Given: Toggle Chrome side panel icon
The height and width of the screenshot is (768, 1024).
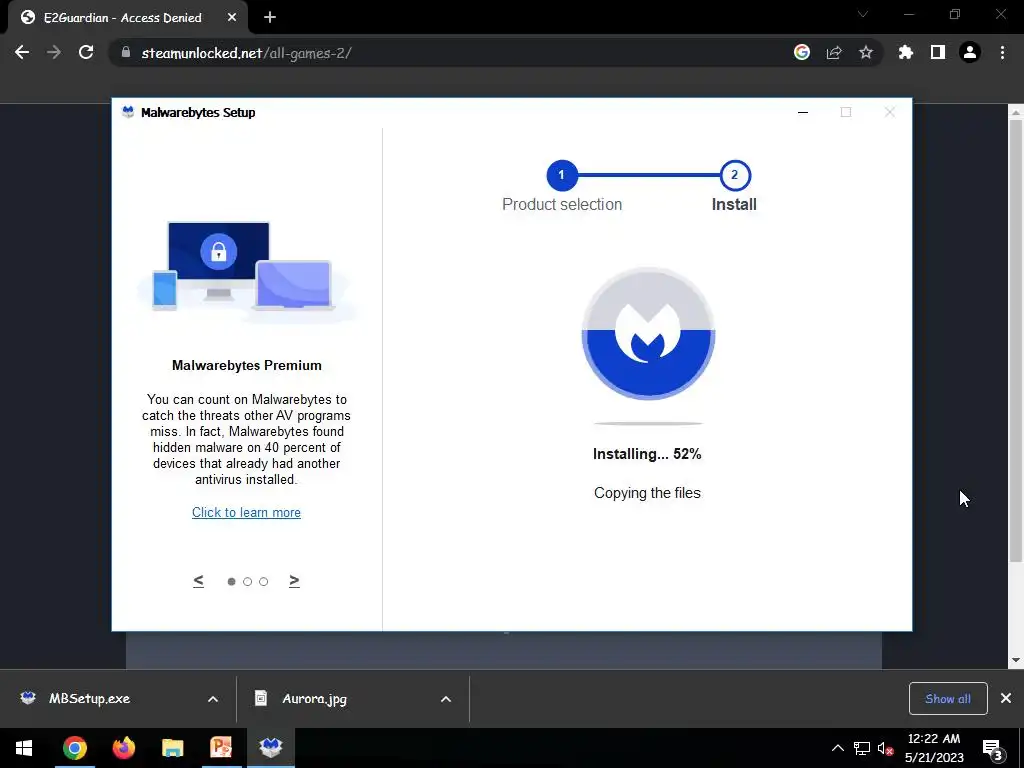Looking at the screenshot, I should coord(938,52).
